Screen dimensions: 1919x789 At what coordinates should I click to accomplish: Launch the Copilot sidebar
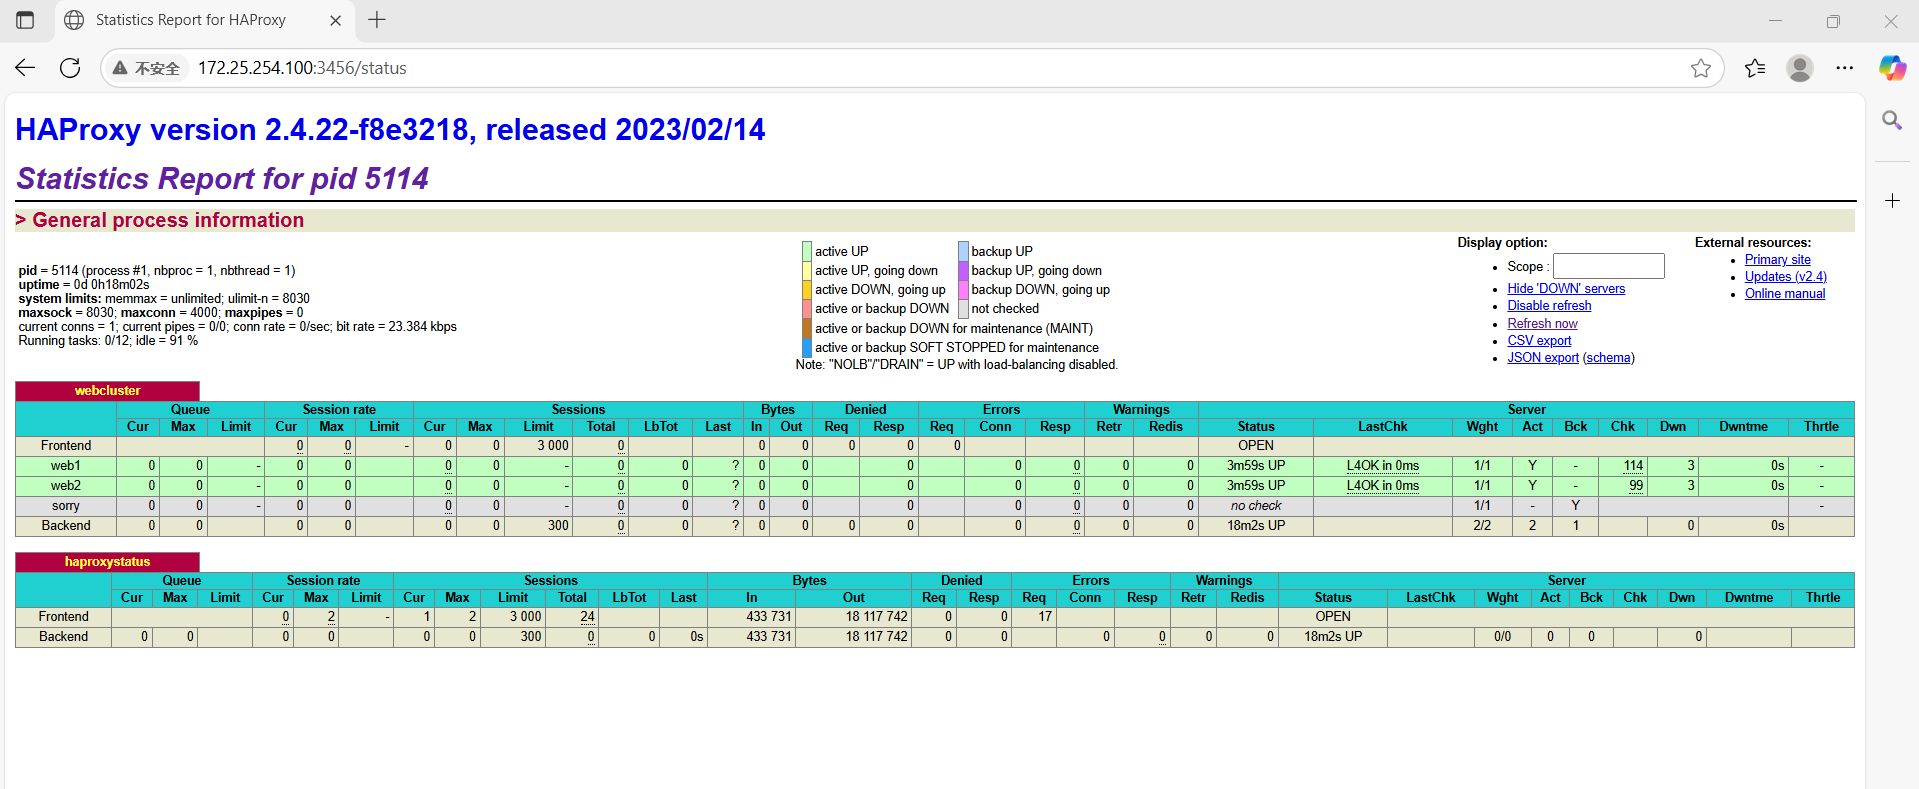coord(1892,68)
